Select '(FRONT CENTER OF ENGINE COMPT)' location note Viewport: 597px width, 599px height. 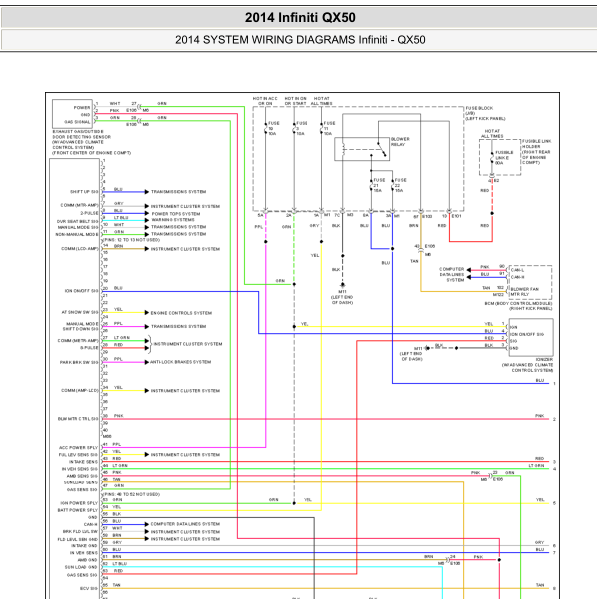91,153
